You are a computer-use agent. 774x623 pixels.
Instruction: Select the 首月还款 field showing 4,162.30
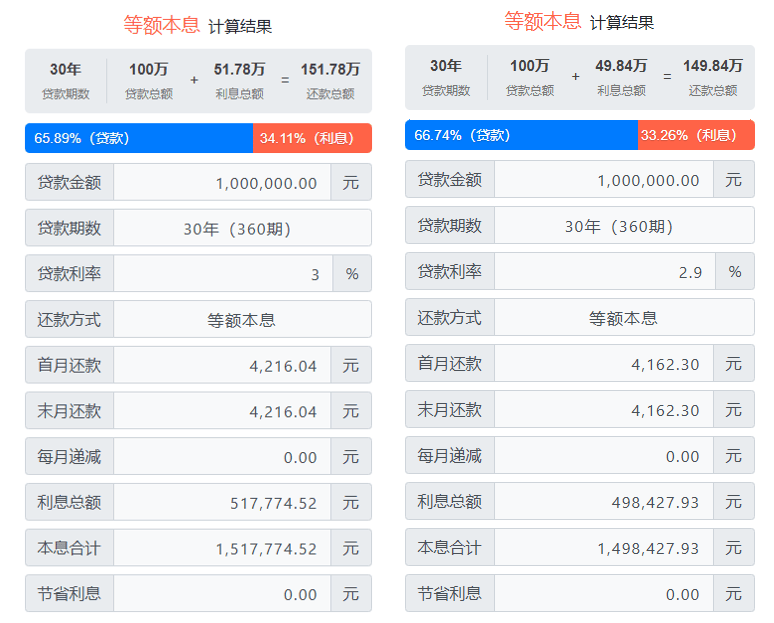(x=604, y=364)
